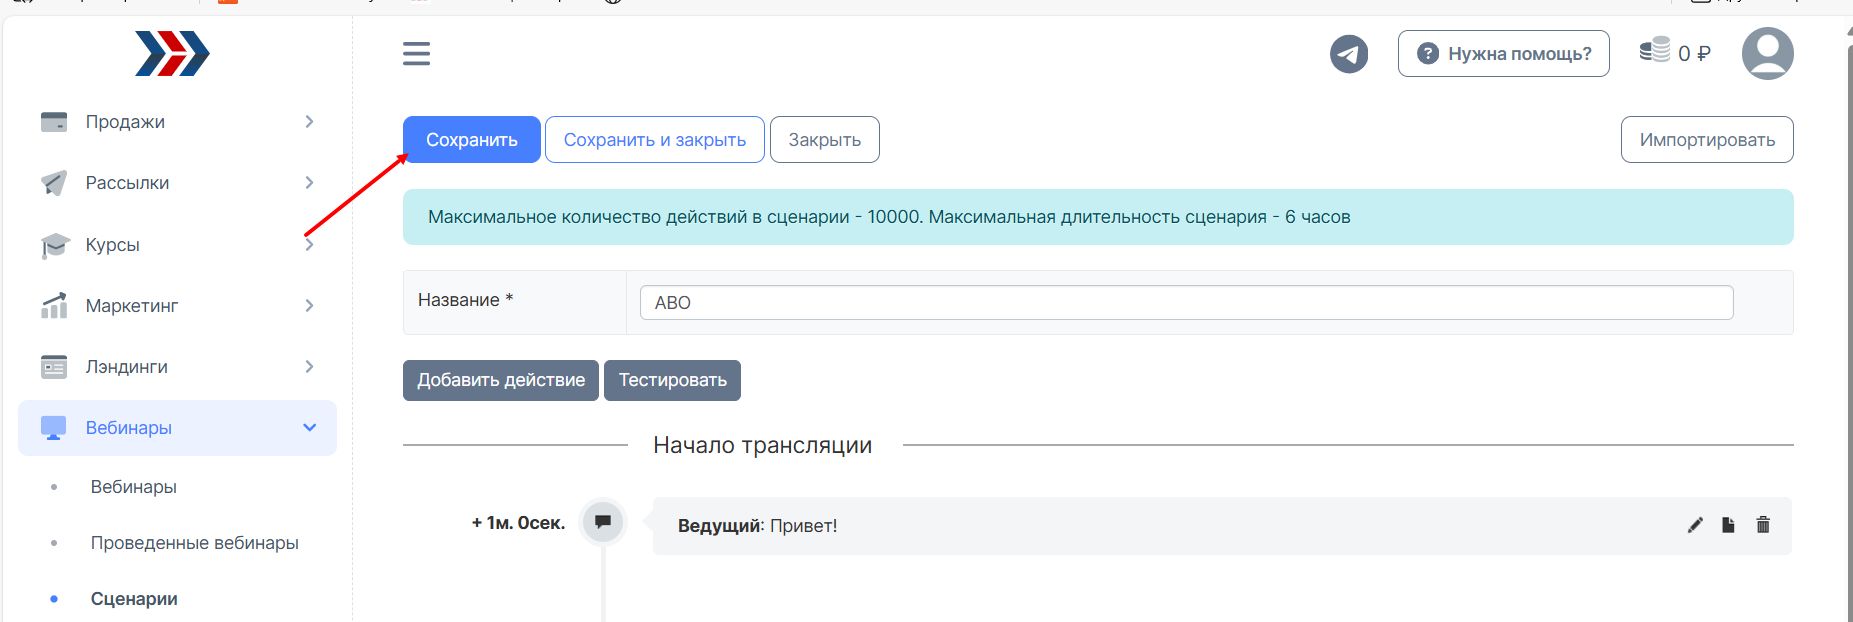The width and height of the screenshot is (1853, 622).
Task: Duplicate the action using copy icon
Action: tap(1728, 526)
